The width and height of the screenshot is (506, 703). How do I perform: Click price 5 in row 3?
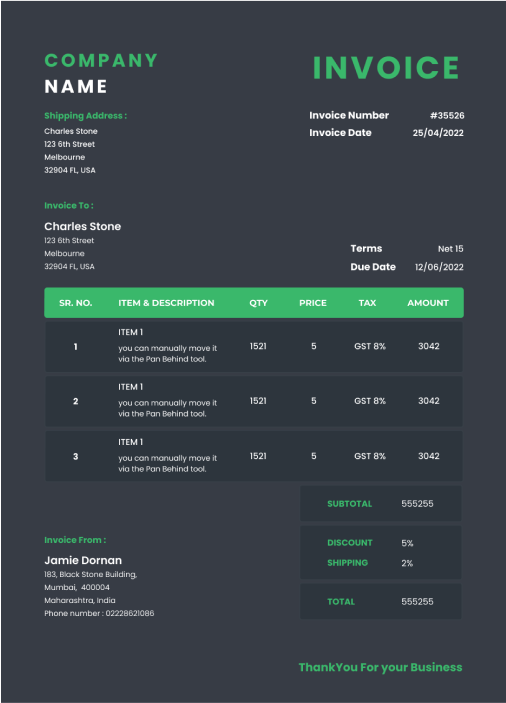314,456
